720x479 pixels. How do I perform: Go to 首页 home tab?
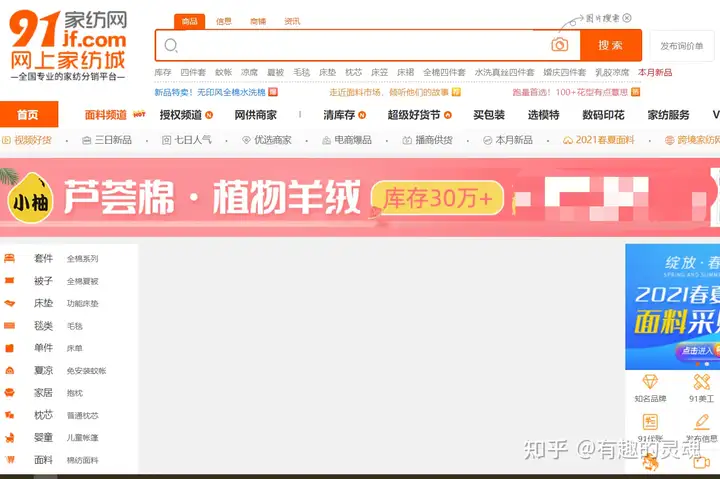[28, 114]
